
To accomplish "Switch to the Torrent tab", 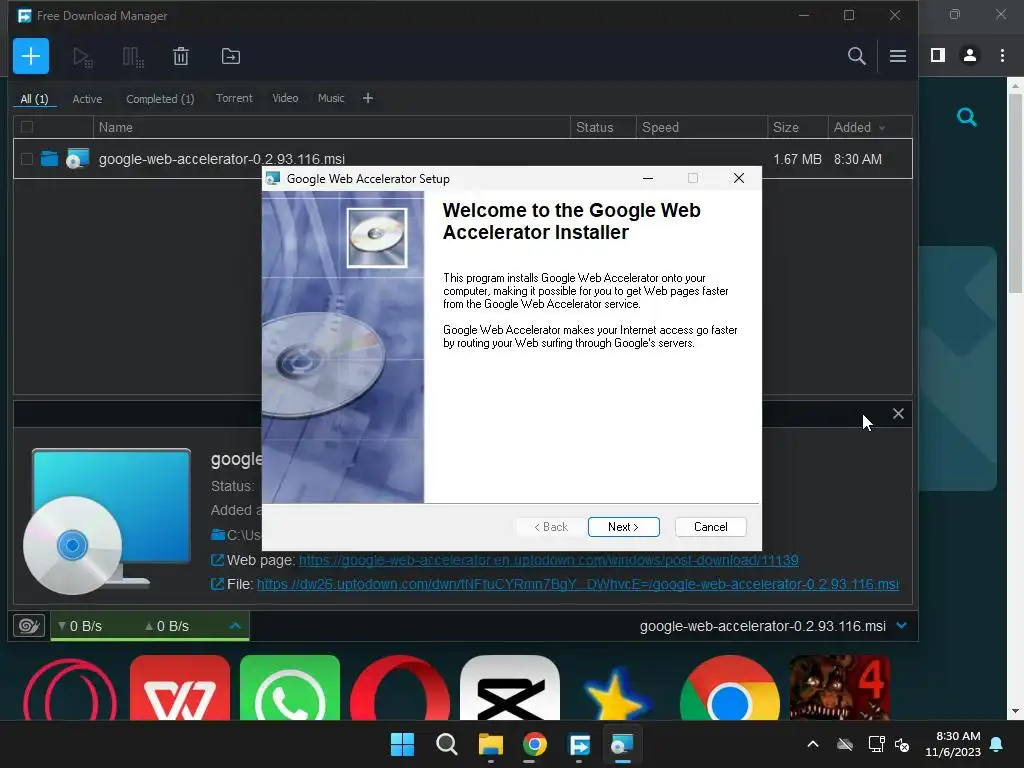I will coord(234,98).
